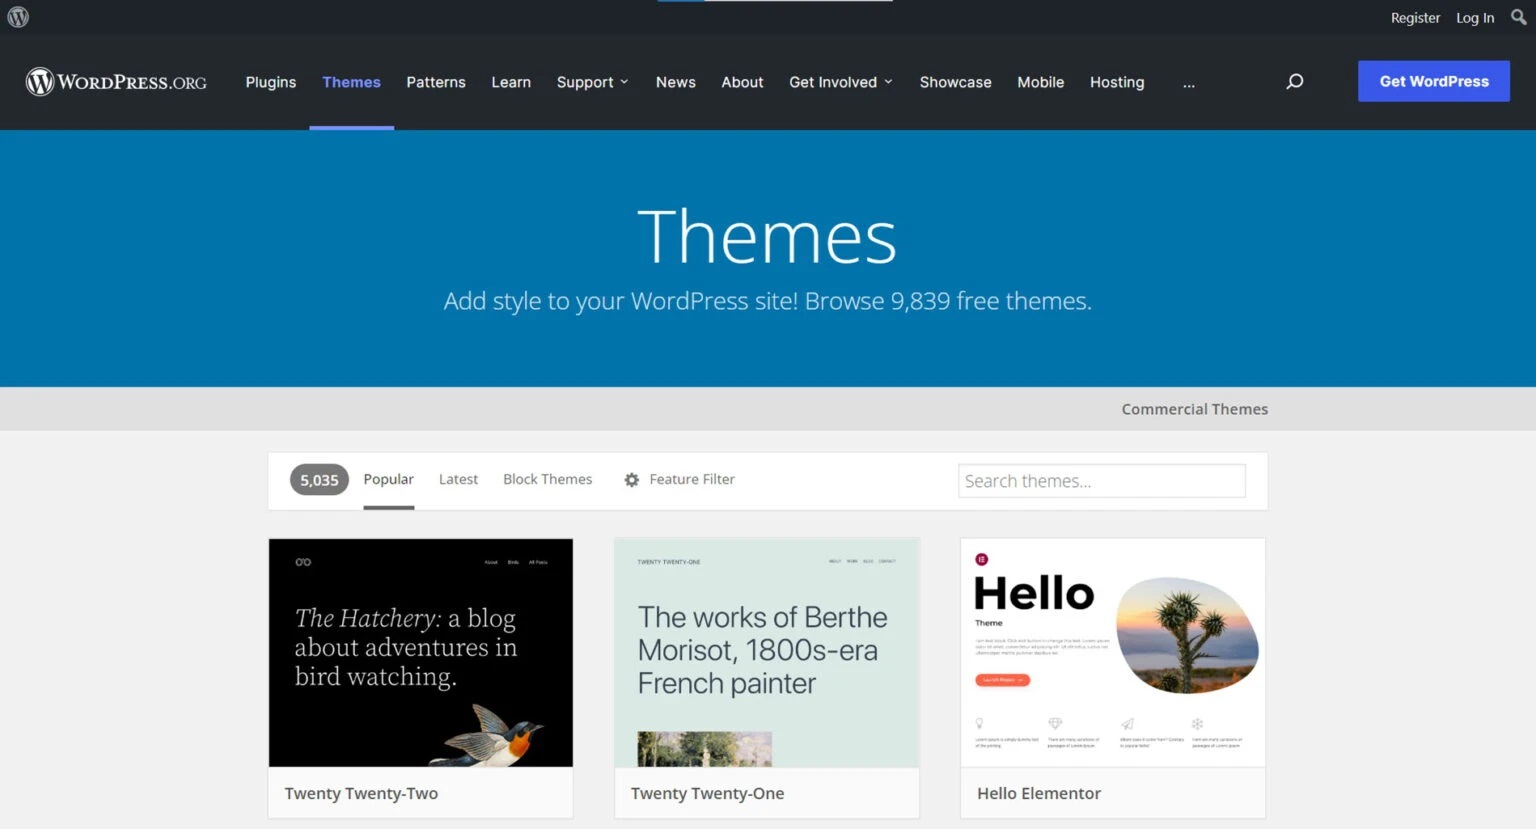
Task: Click the Feature Filter gear icon
Action: (631, 480)
